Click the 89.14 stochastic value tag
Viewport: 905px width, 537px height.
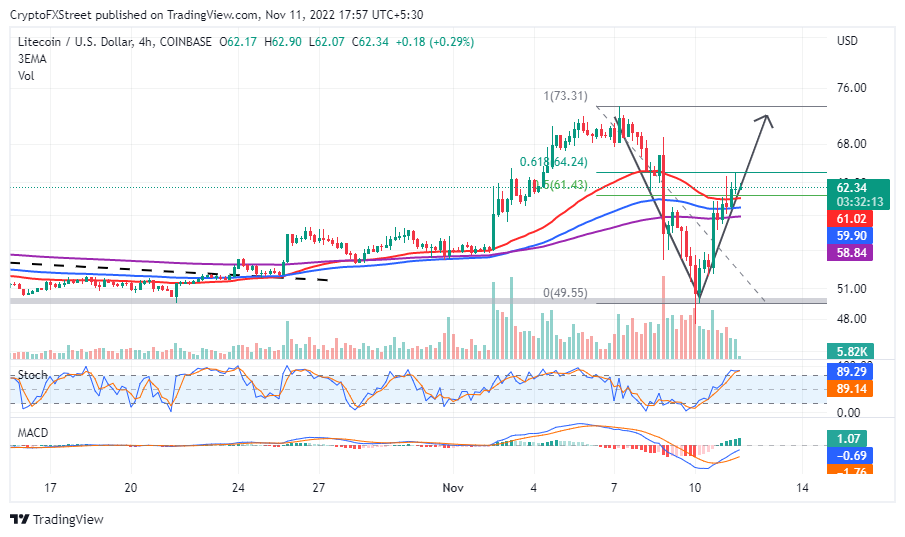[x=852, y=389]
